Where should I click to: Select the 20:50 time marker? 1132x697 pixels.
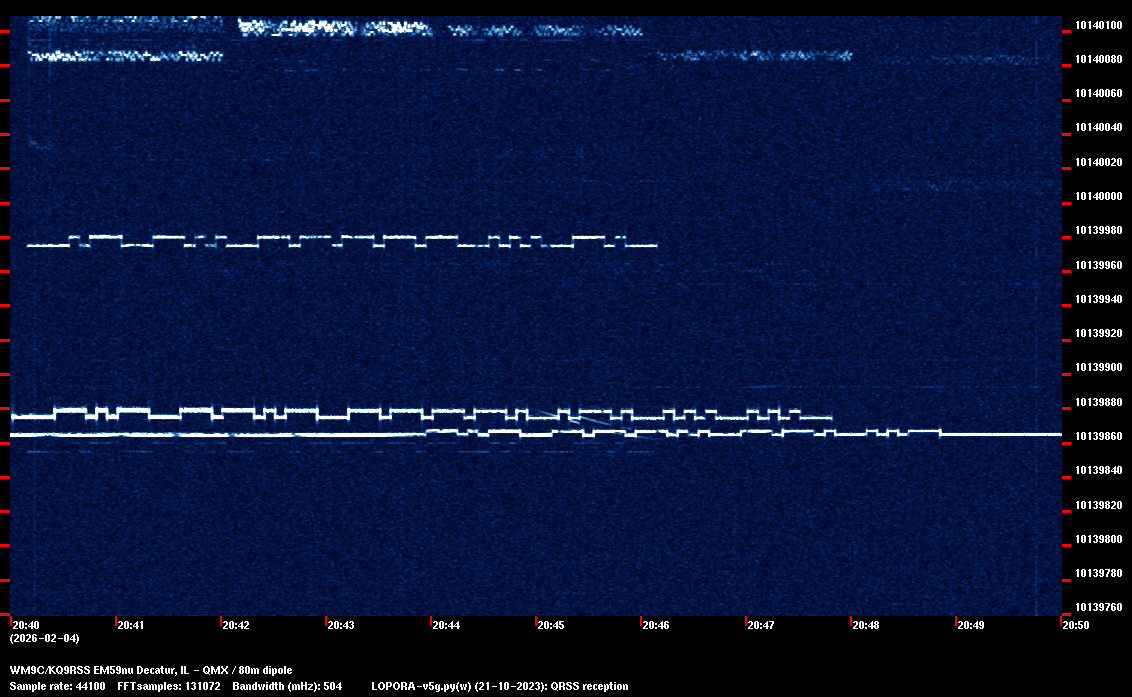click(1076, 625)
